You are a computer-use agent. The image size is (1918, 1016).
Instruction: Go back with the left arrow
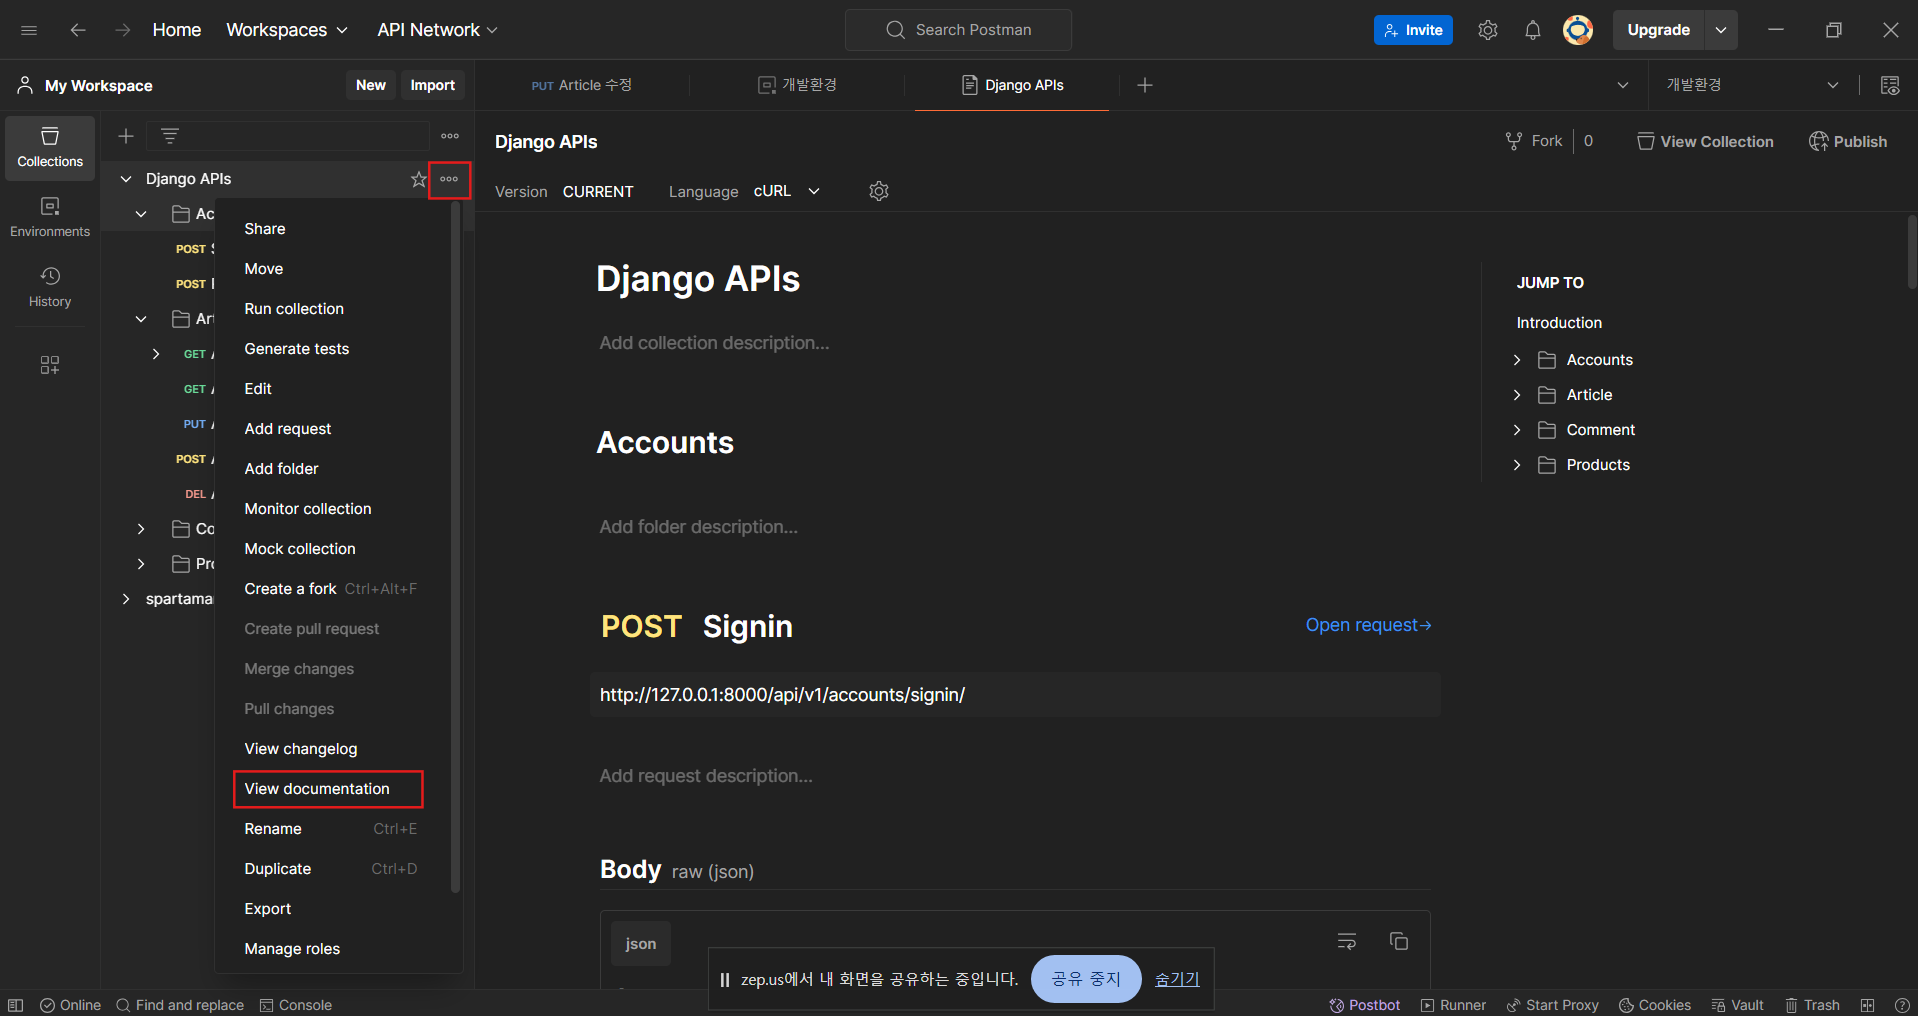78,30
